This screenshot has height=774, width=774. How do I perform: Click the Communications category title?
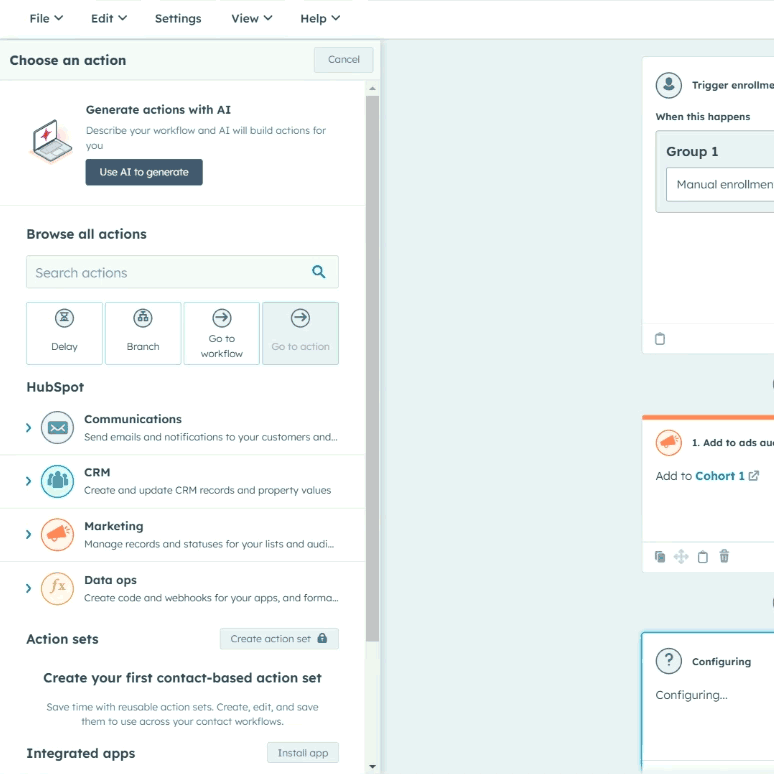pyautogui.click(x=133, y=419)
